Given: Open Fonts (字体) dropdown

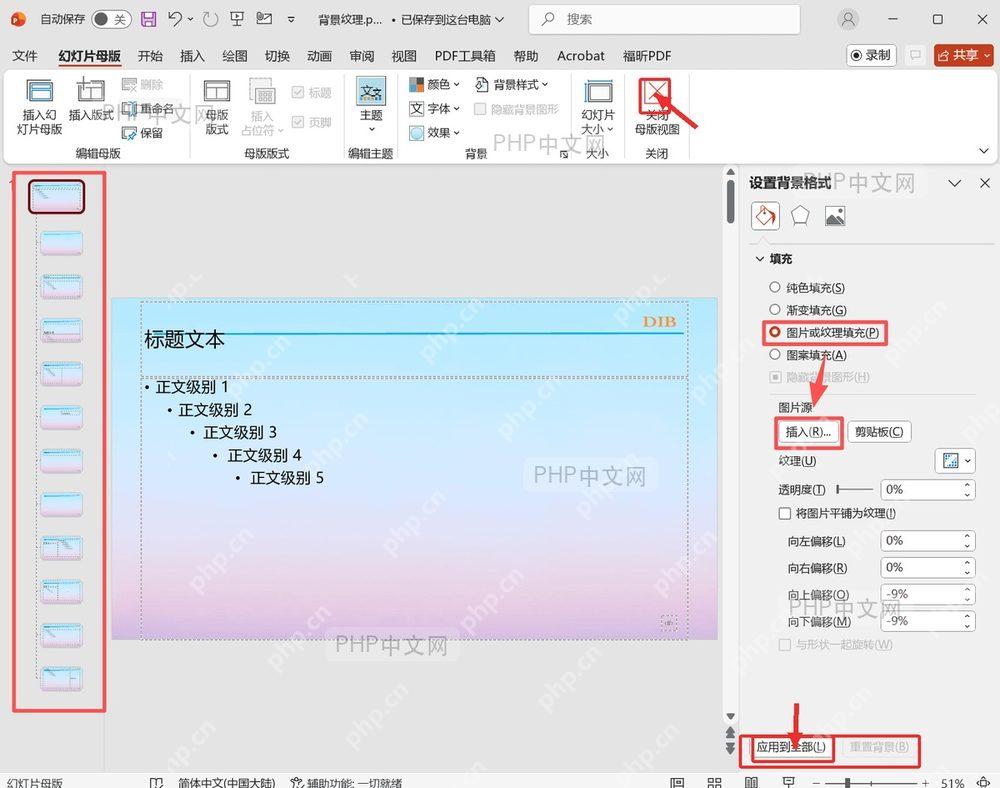Looking at the screenshot, I should pos(434,108).
